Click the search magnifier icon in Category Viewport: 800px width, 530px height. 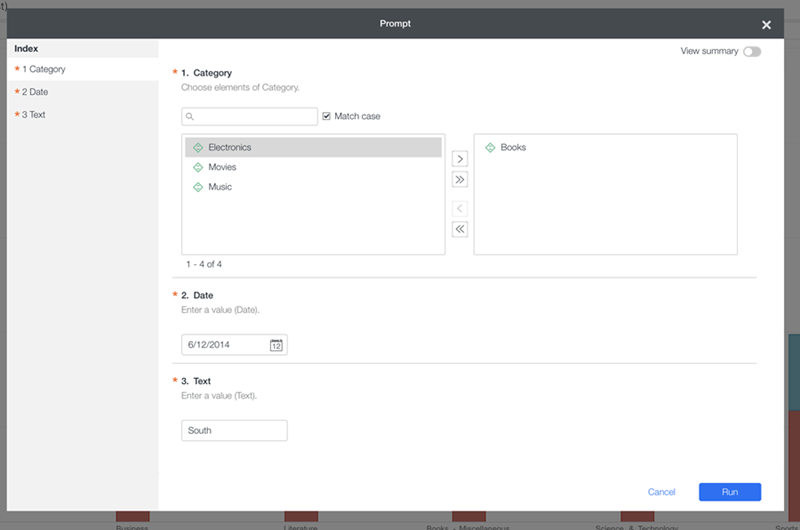(189, 117)
